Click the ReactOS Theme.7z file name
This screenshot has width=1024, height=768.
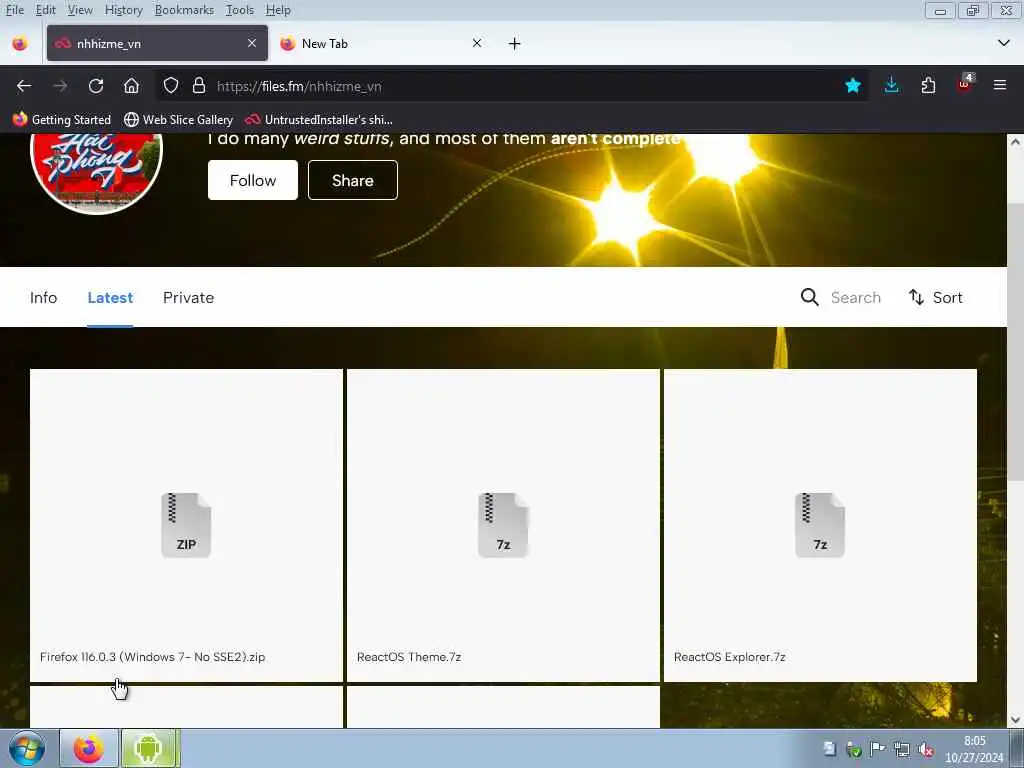409,657
